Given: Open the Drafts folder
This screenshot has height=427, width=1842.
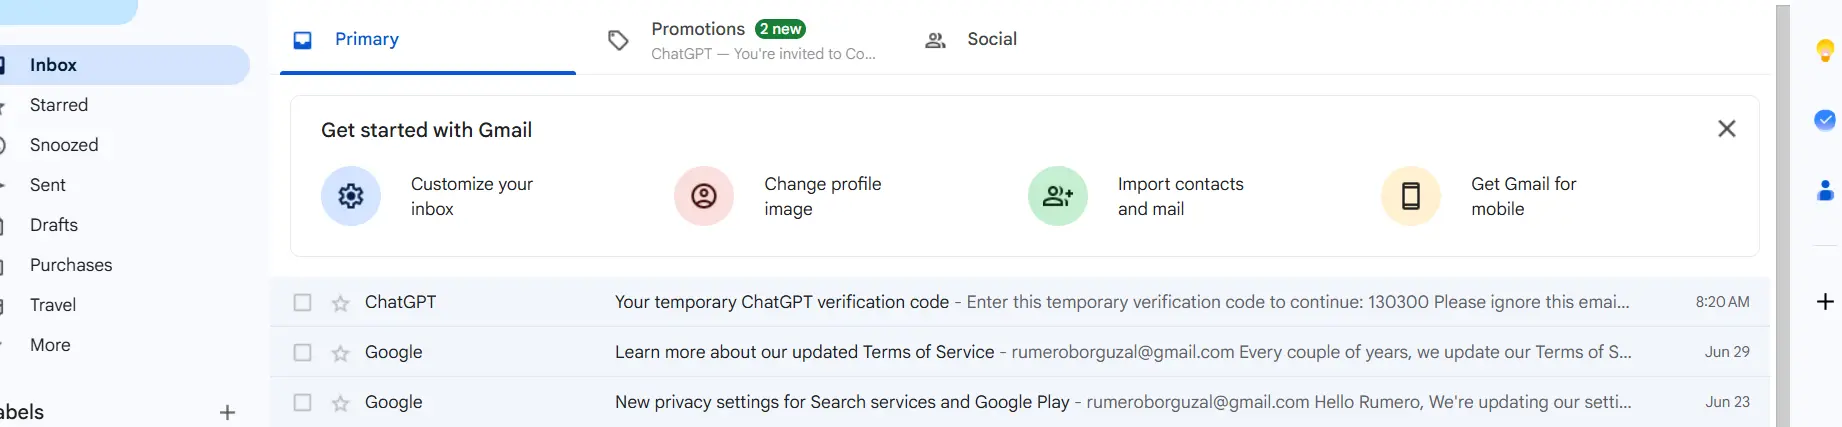Looking at the screenshot, I should click(54, 225).
